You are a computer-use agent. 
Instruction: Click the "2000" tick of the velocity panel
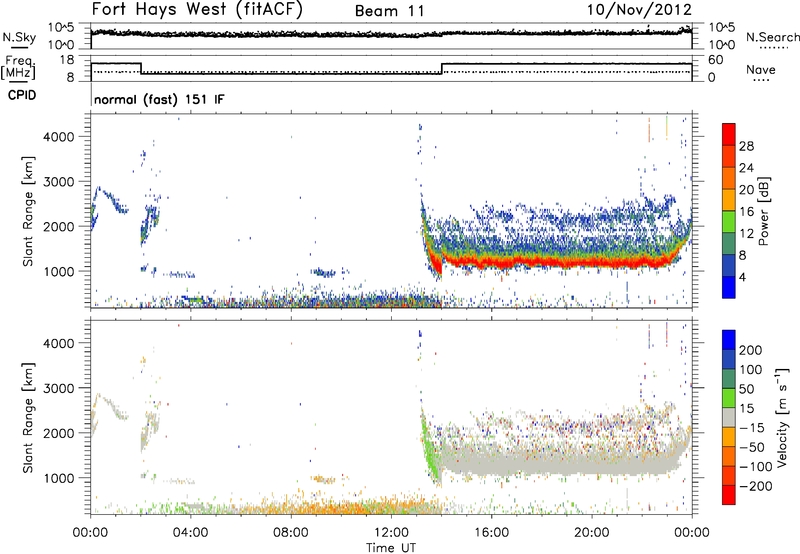coord(58,433)
